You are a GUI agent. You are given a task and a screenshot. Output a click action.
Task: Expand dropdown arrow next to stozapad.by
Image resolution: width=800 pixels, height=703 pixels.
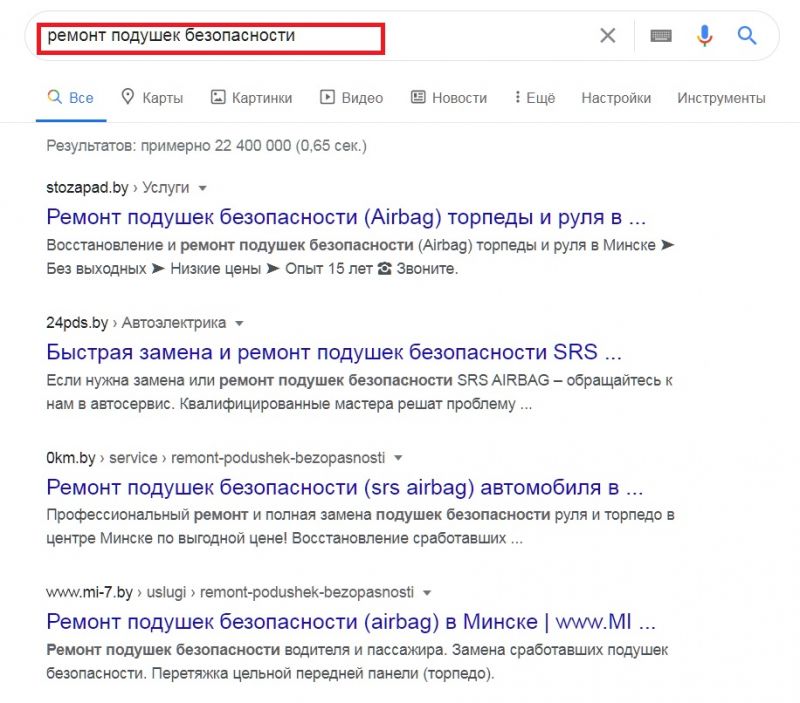pos(202,188)
